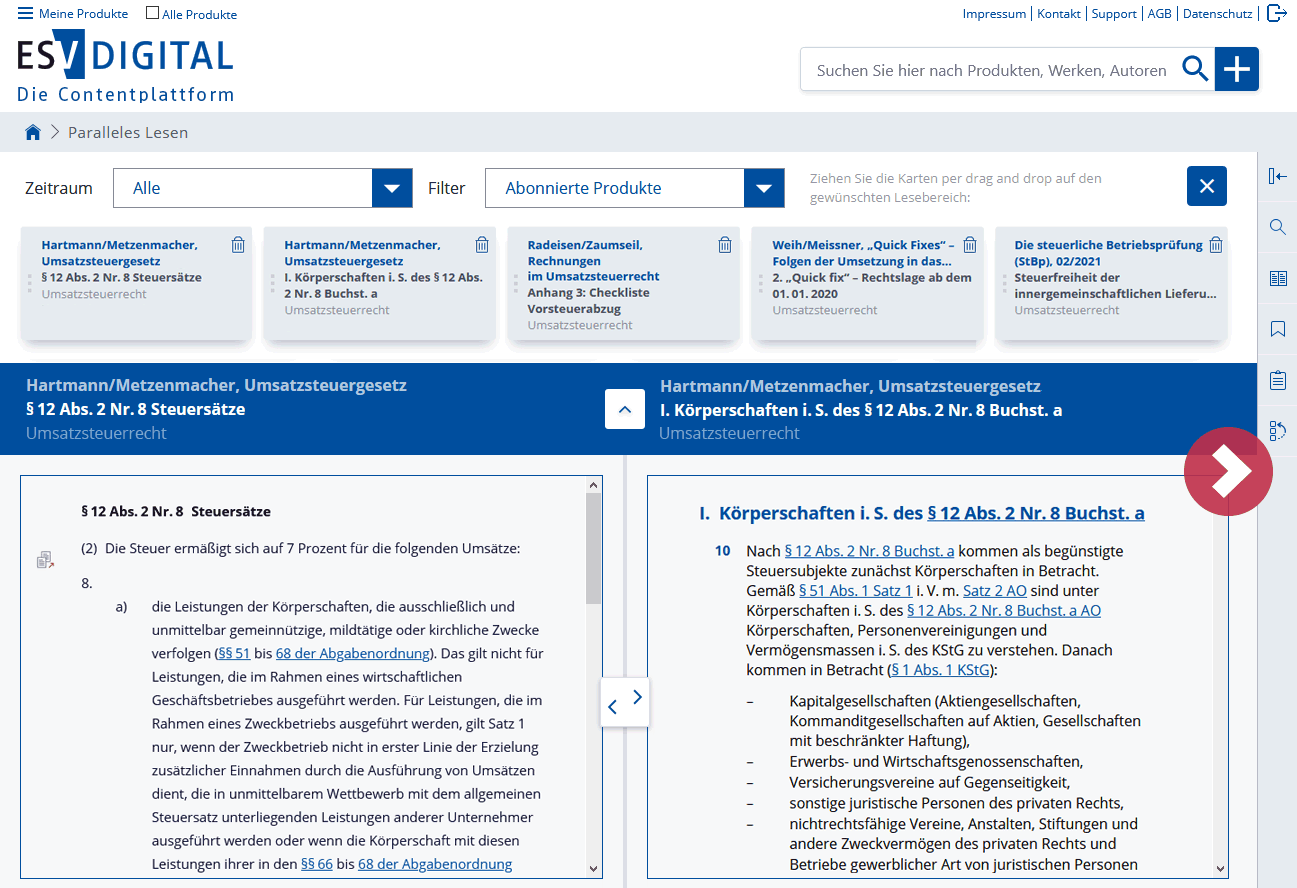Click the Paralleles Lesen breadcrumb
Viewport: 1297px width, 888px height.
coord(128,132)
